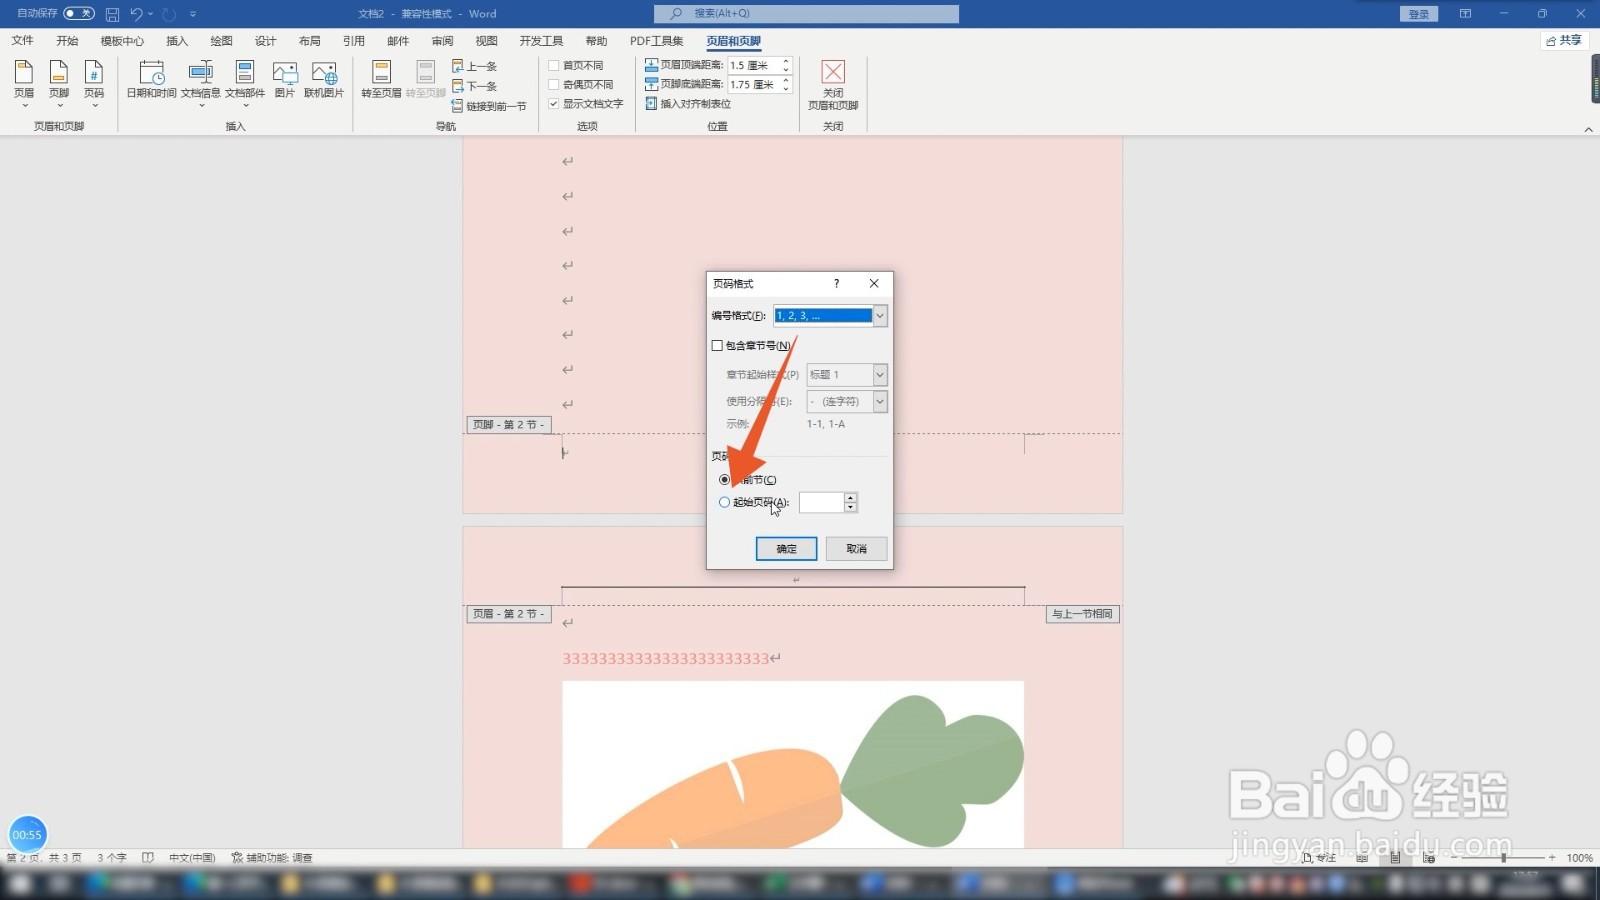Screen dimensions: 1600x900
Task: Save the document with the floppy icon
Action: click(112, 14)
